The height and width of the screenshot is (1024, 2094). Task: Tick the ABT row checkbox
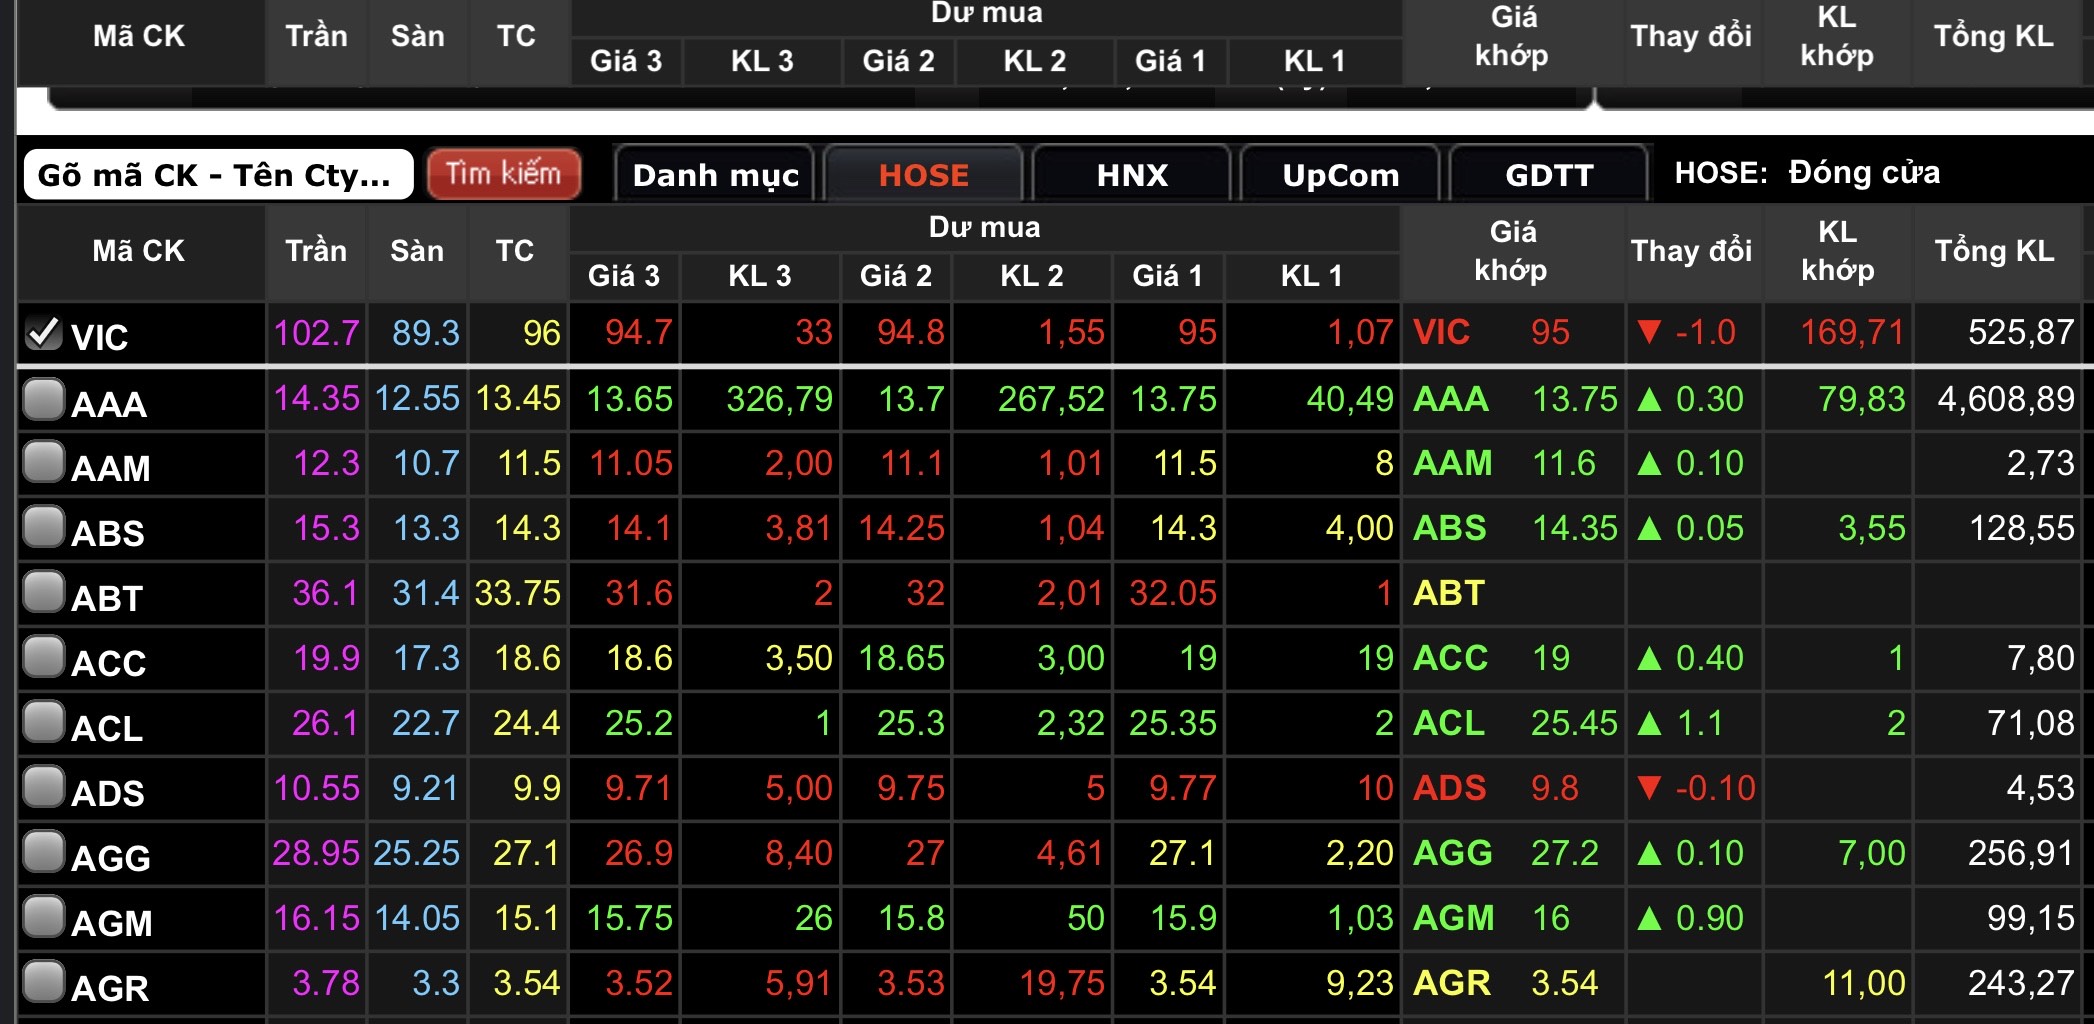(44, 592)
